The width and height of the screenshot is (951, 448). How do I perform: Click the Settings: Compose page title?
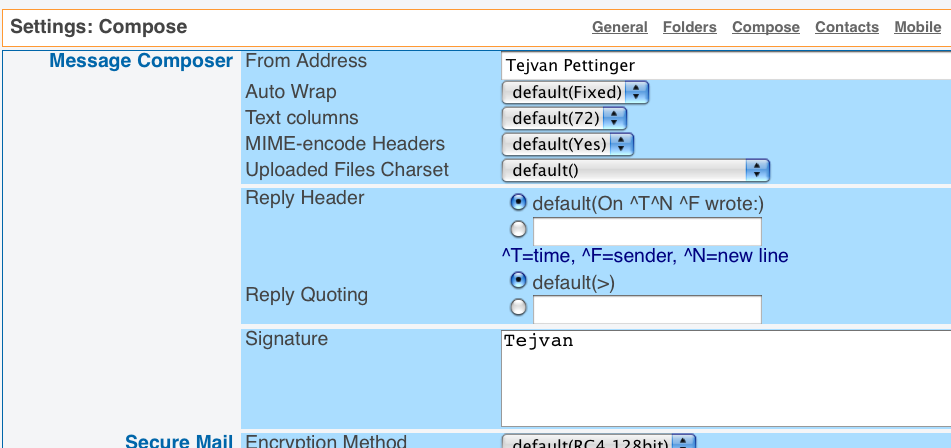click(99, 27)
